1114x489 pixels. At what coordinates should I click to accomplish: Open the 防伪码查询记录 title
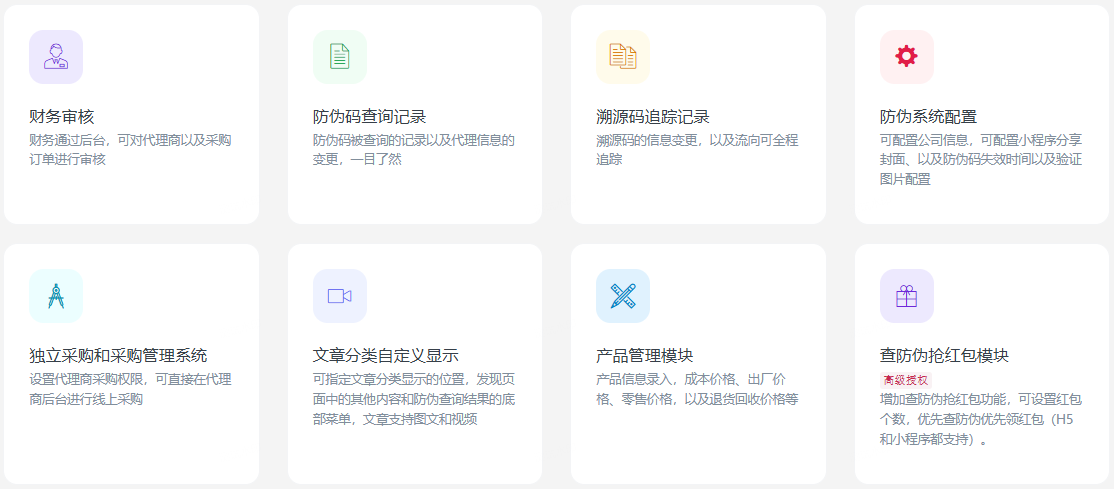(369, 117)
